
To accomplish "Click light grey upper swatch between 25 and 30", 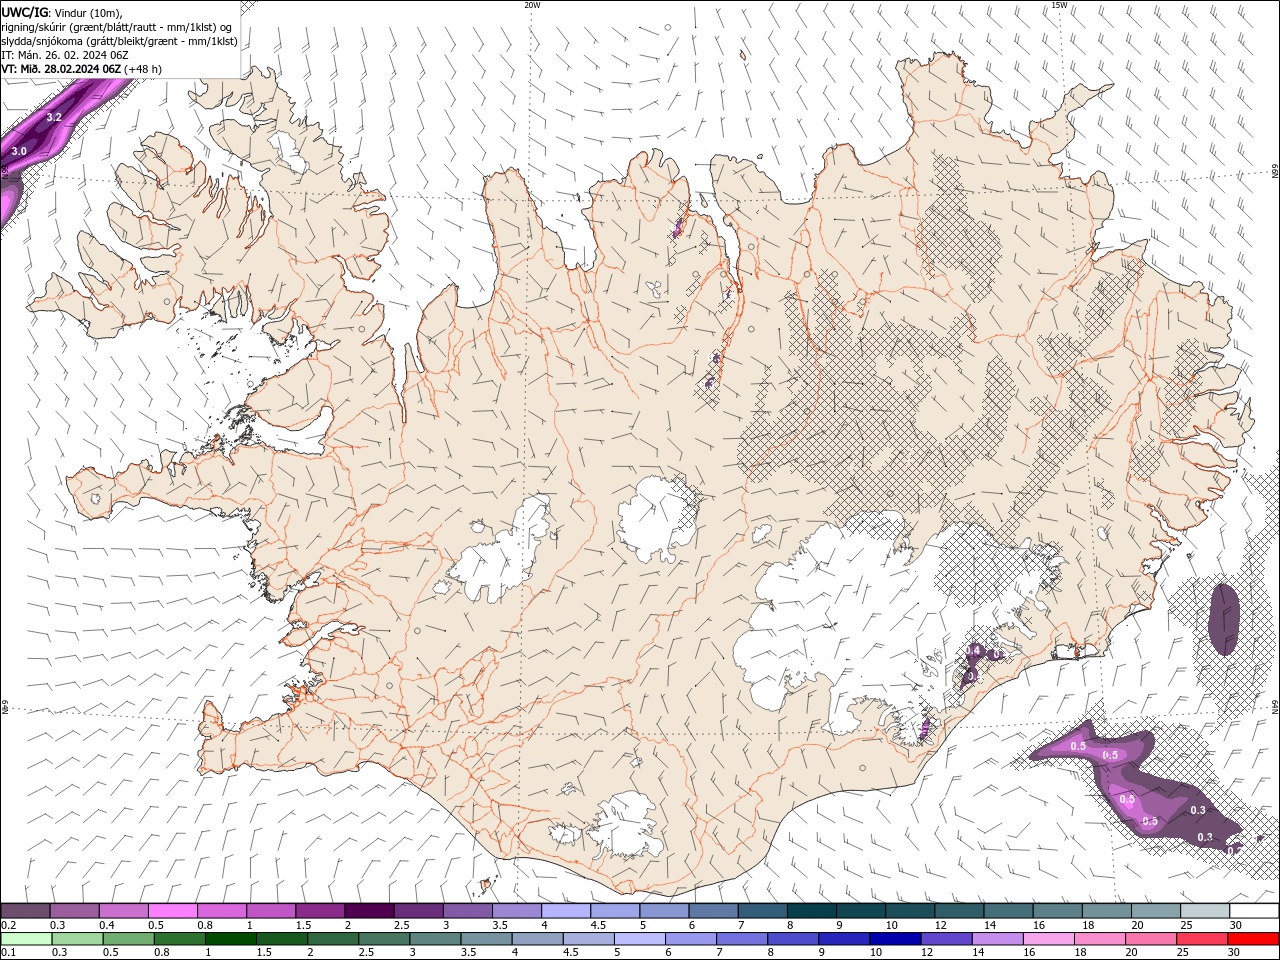I will [x=1205, y=910].
